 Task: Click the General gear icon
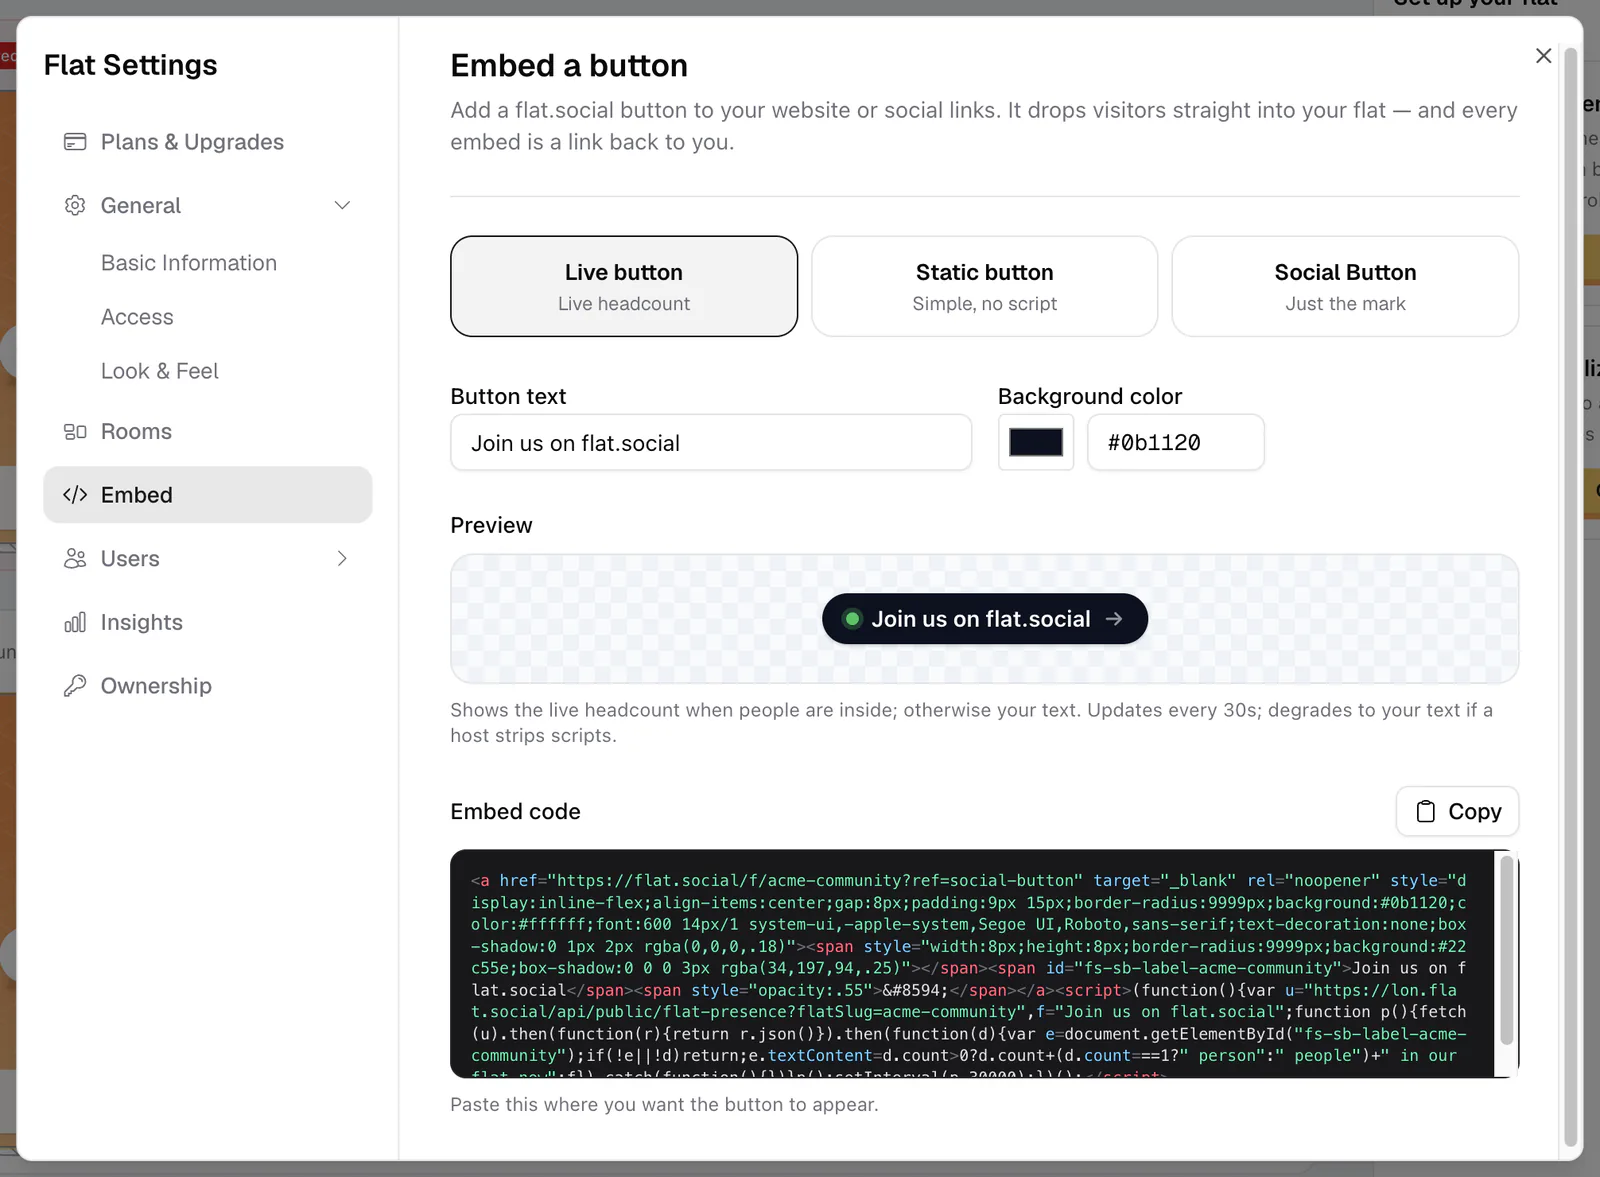[75, 205]
